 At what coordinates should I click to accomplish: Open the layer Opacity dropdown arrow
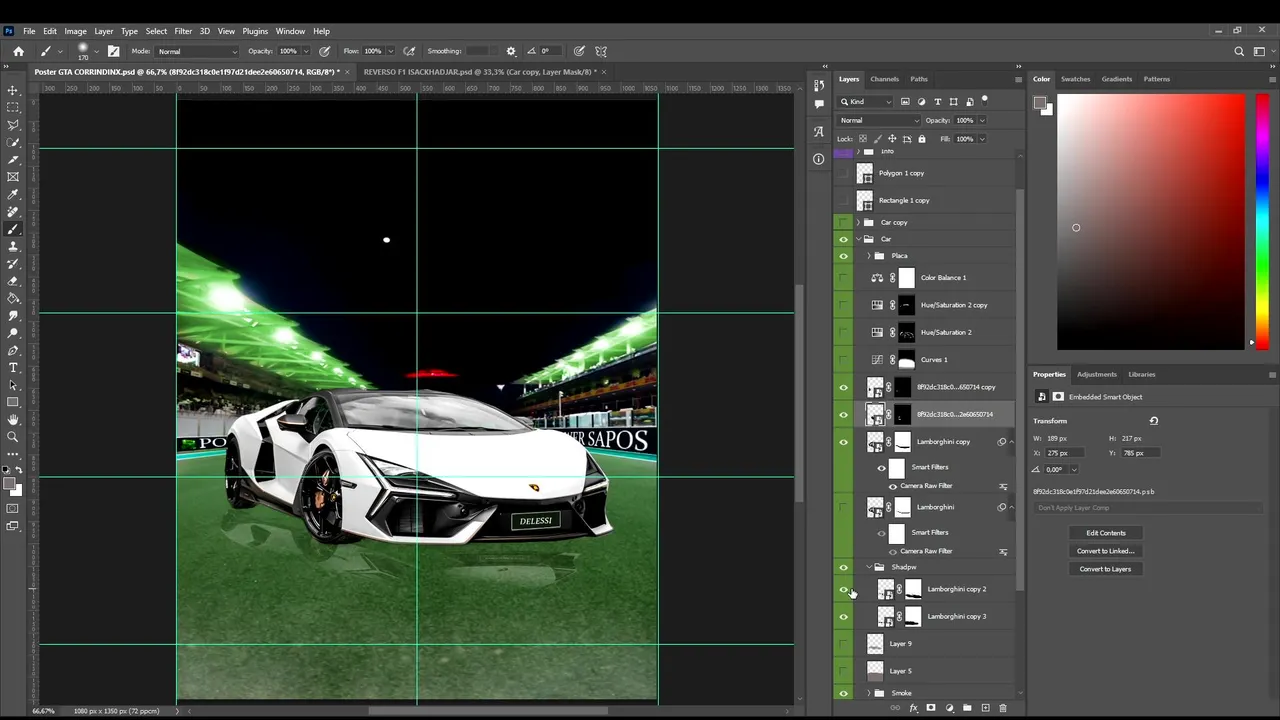(982, 120)
